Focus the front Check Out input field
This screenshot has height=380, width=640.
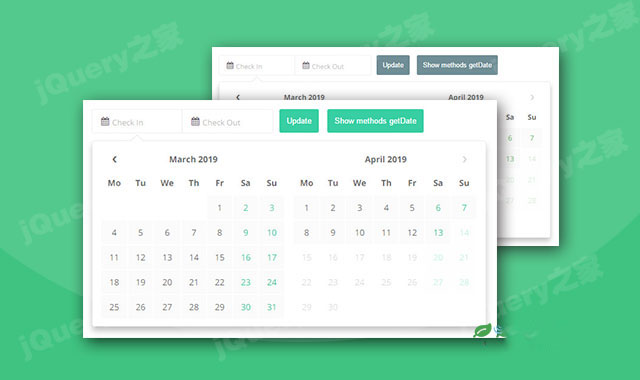(227, 121)
